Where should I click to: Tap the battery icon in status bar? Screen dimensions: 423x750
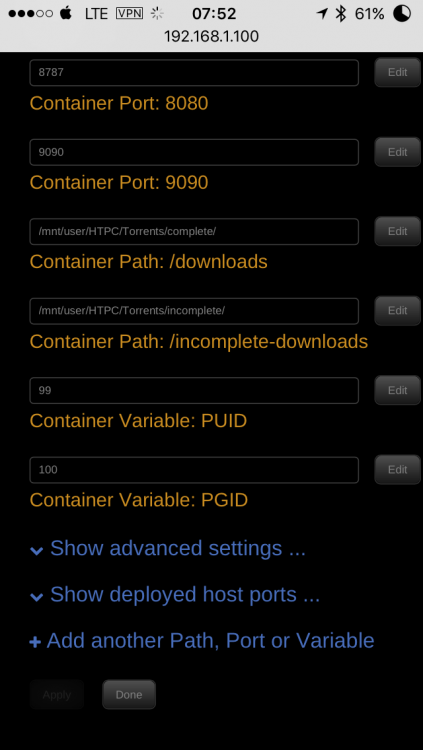[402, 13]
